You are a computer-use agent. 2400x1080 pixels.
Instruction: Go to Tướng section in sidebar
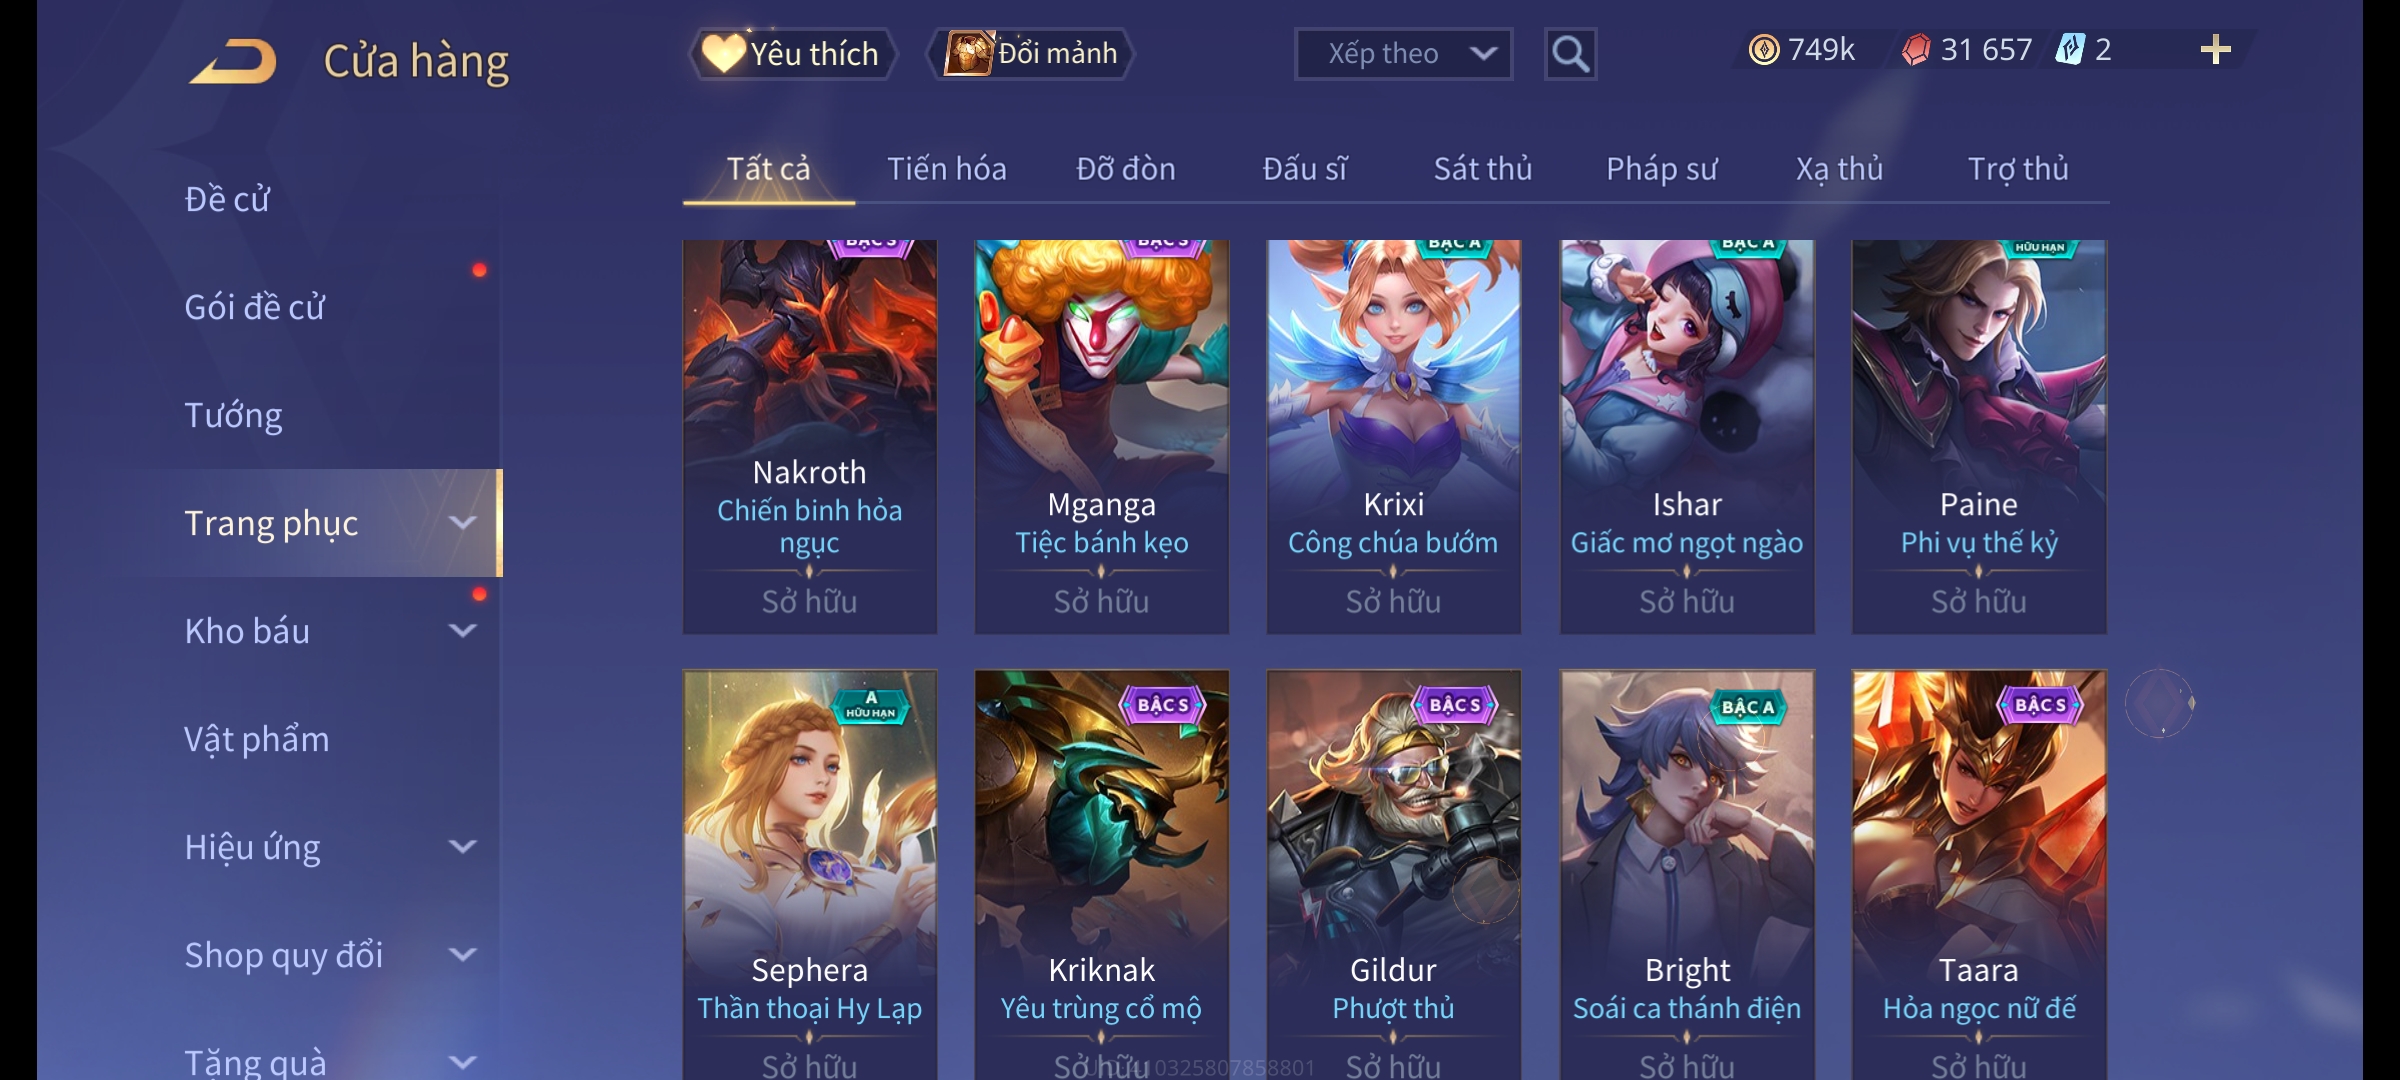point(233,415)
